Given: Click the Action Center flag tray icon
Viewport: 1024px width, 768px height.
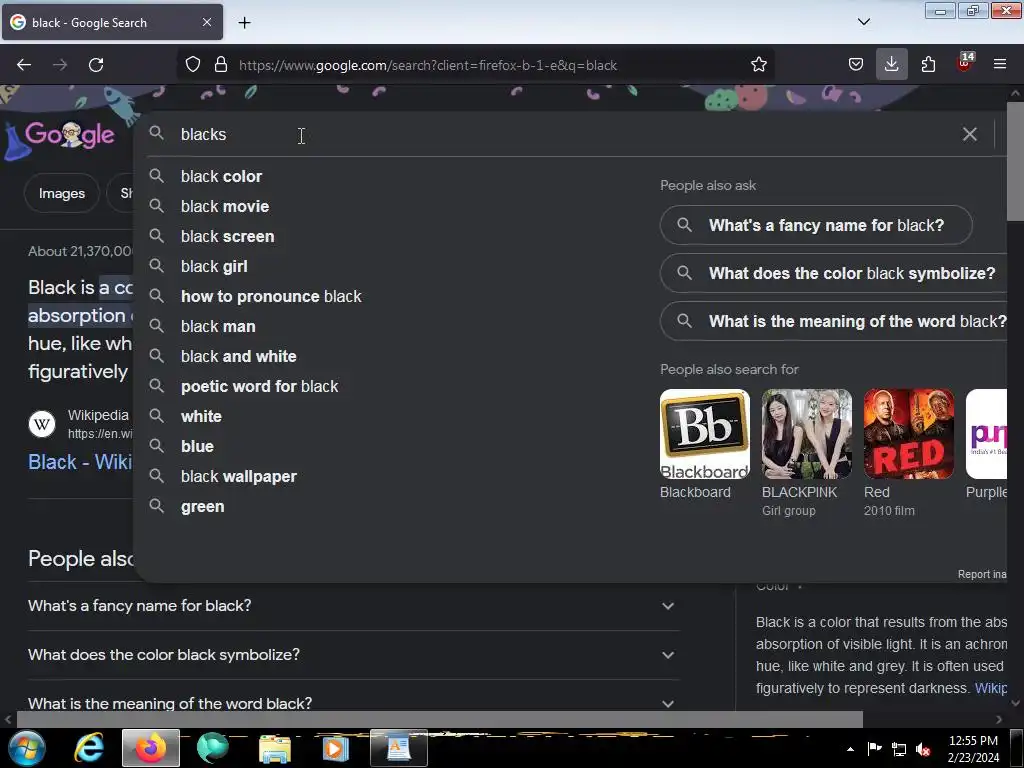Looking at the screenshot, I should (x=874, y=749).
